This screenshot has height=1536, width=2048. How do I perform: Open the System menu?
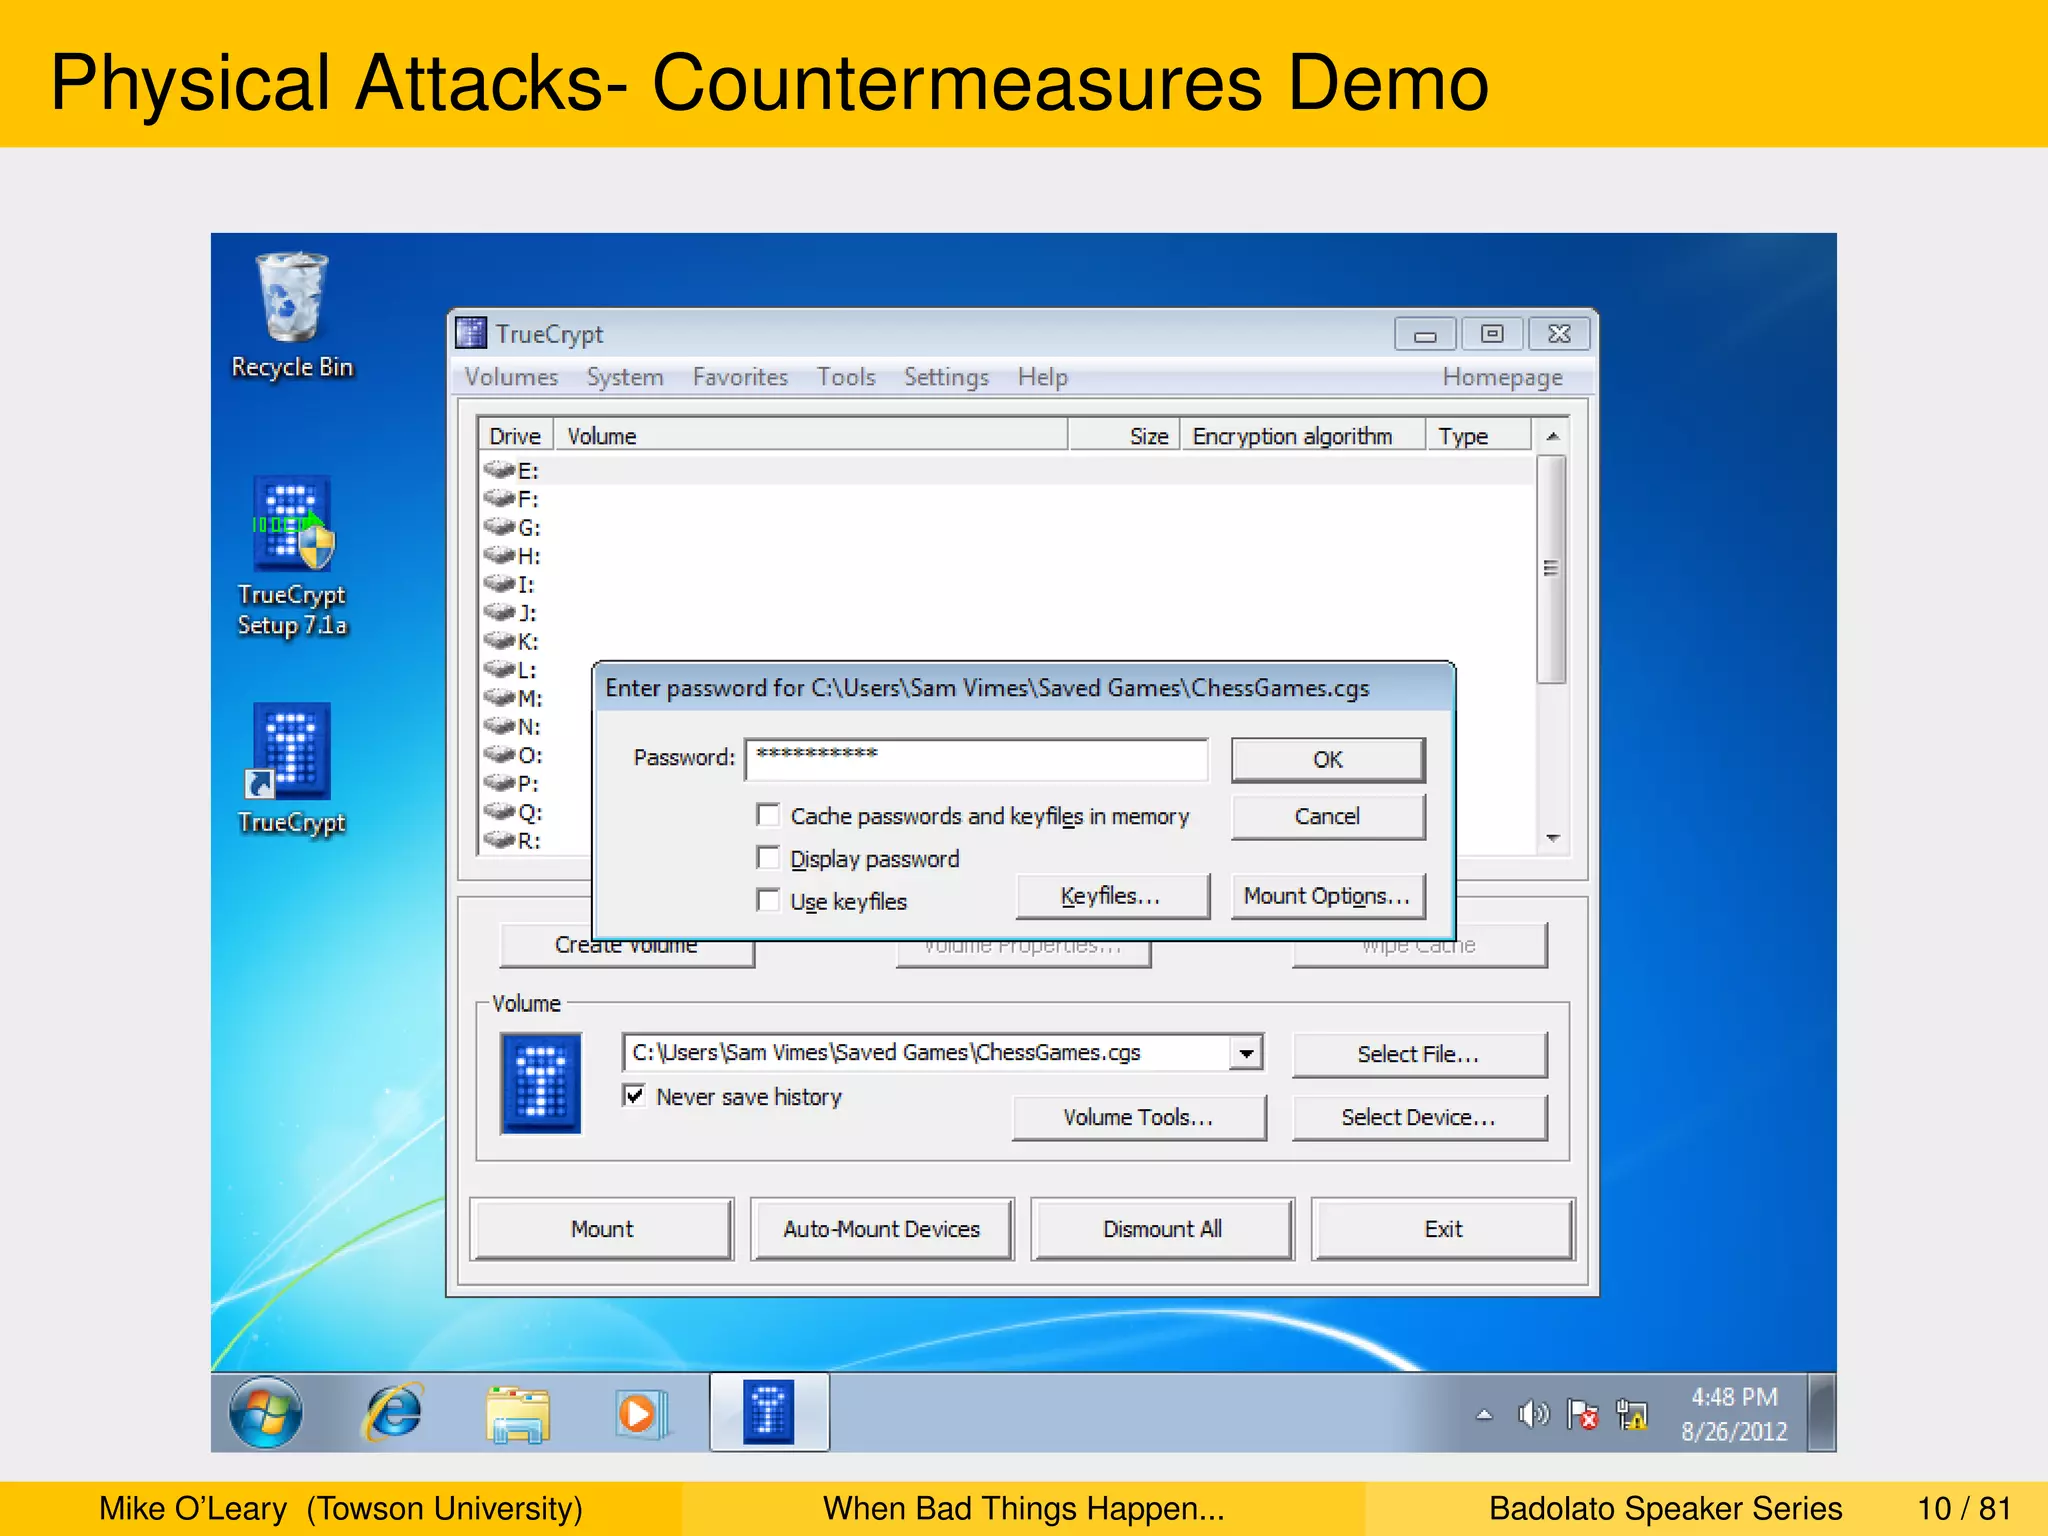[x=625, y=377]
